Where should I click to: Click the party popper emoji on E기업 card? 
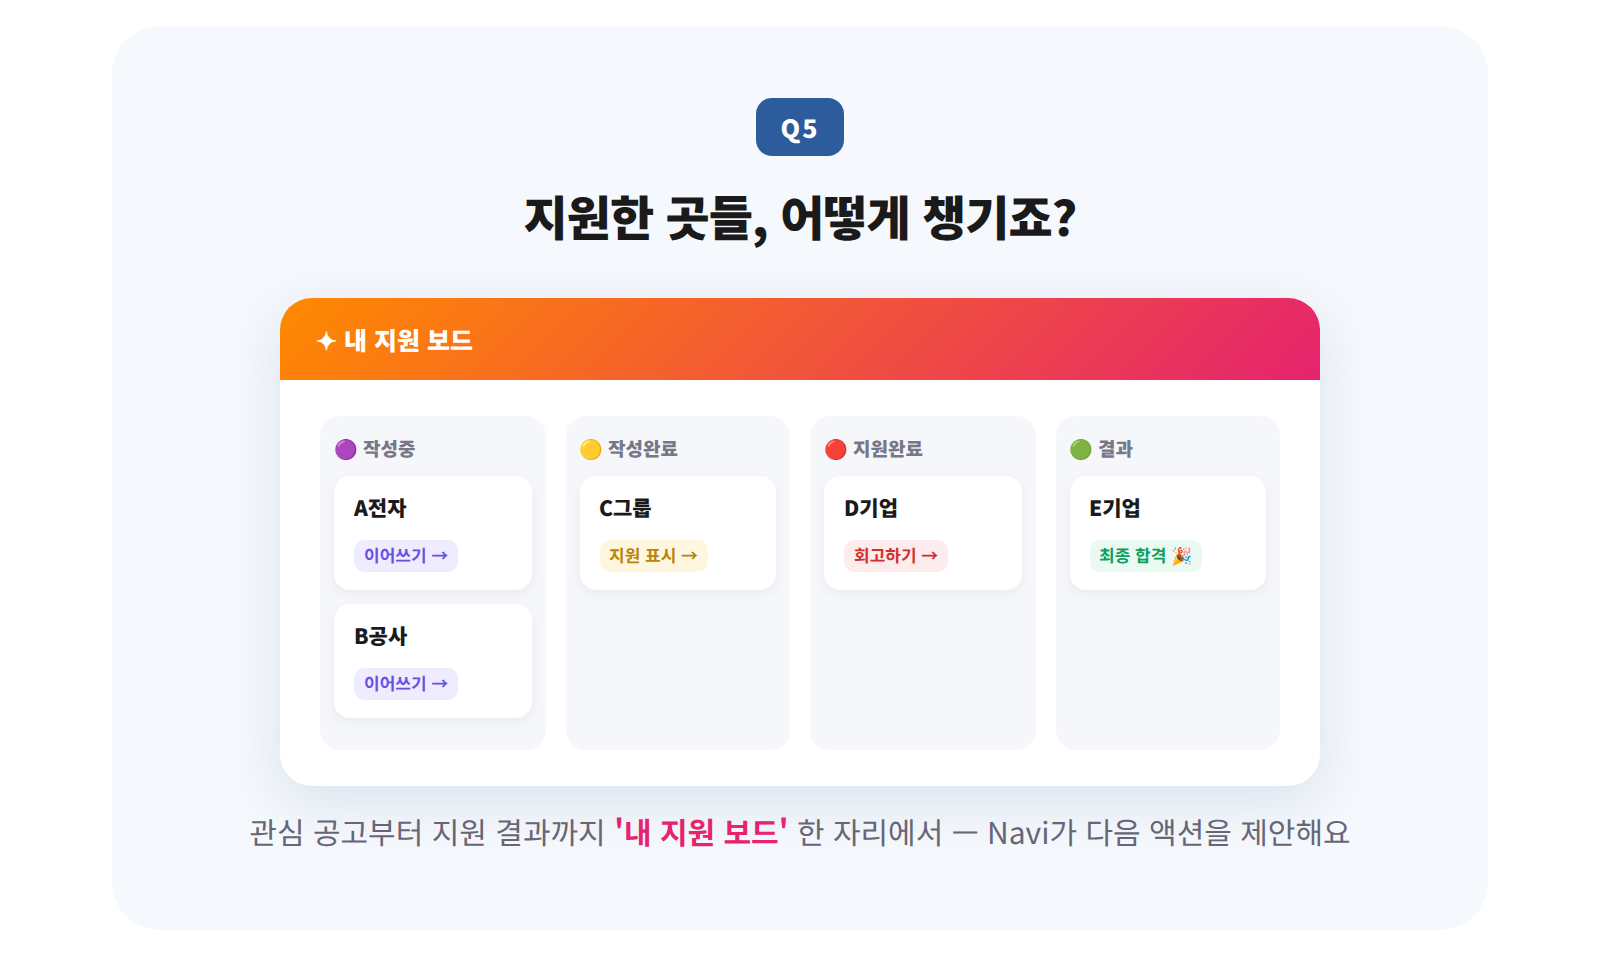(x=1182, y=555)
